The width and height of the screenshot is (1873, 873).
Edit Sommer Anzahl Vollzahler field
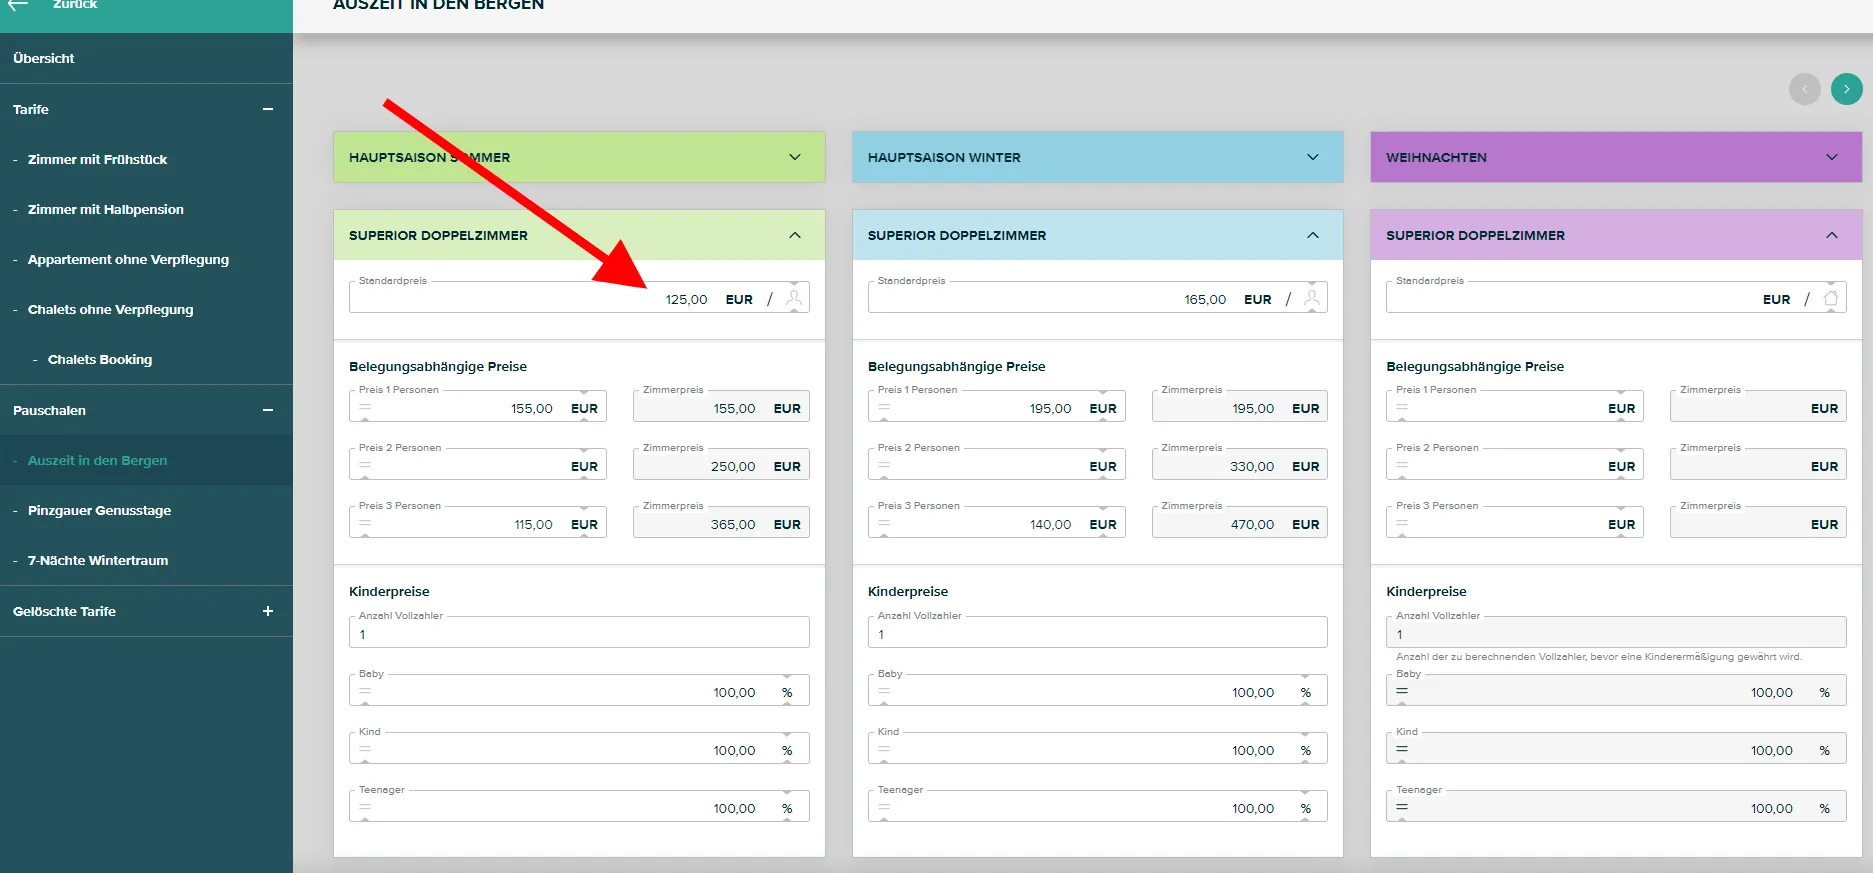coord(579,633)
